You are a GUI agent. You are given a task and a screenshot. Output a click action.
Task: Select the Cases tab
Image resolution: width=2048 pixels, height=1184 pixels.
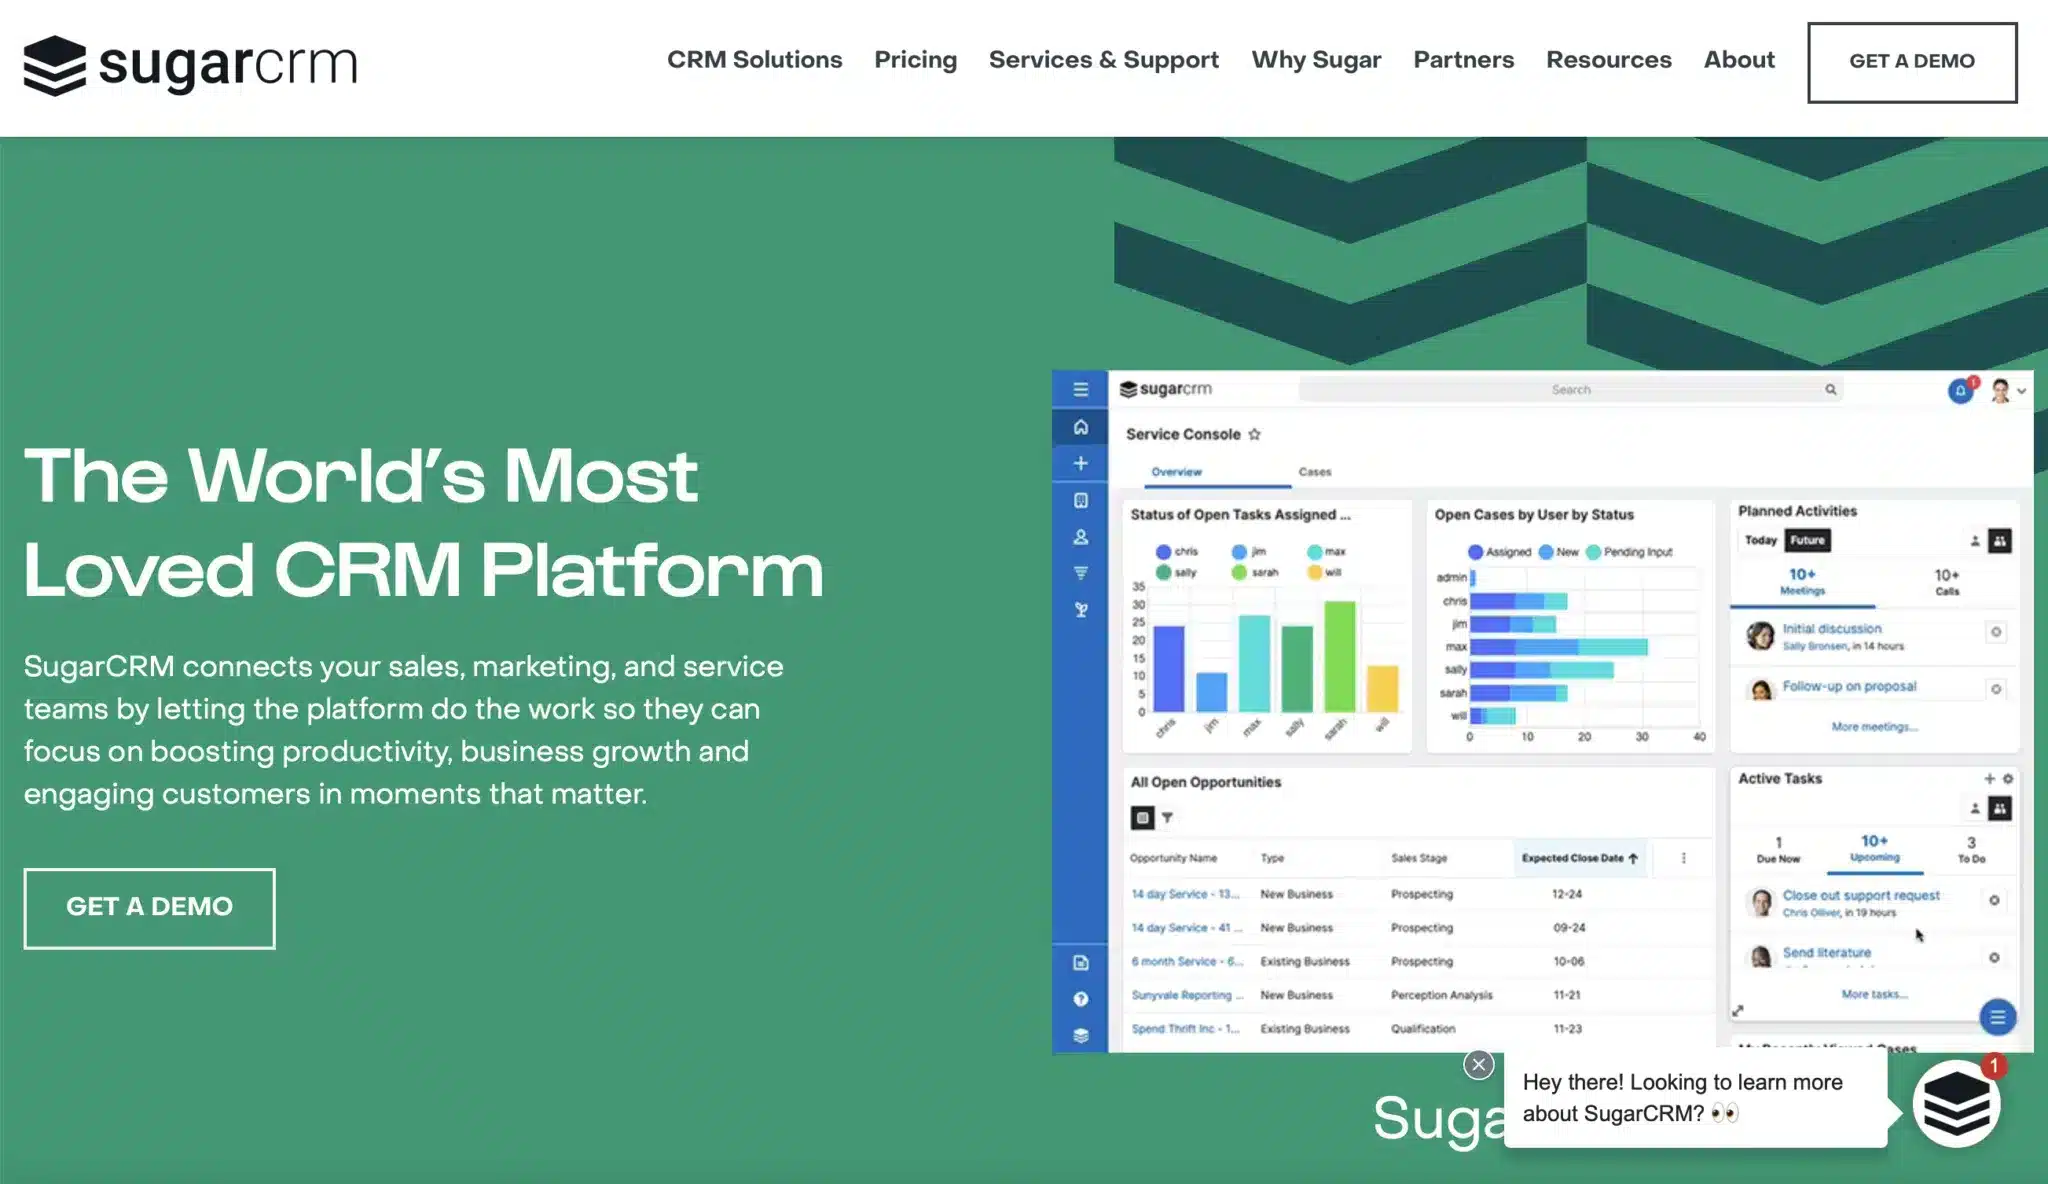point(1315,472)
